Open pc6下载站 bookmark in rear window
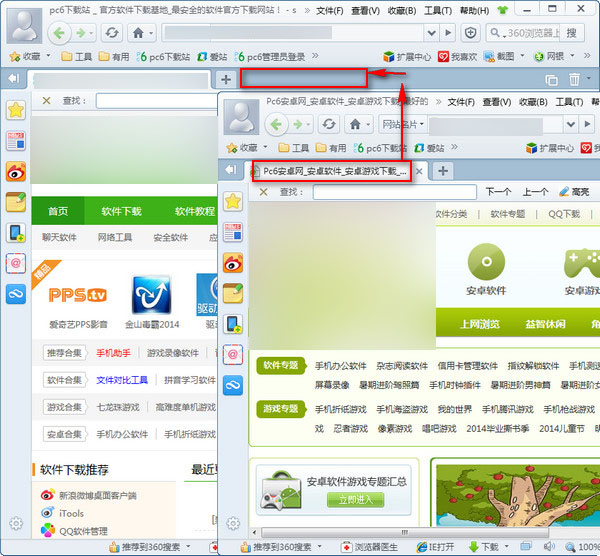Screen dimensions: 600x556 [x=163, y=57]
